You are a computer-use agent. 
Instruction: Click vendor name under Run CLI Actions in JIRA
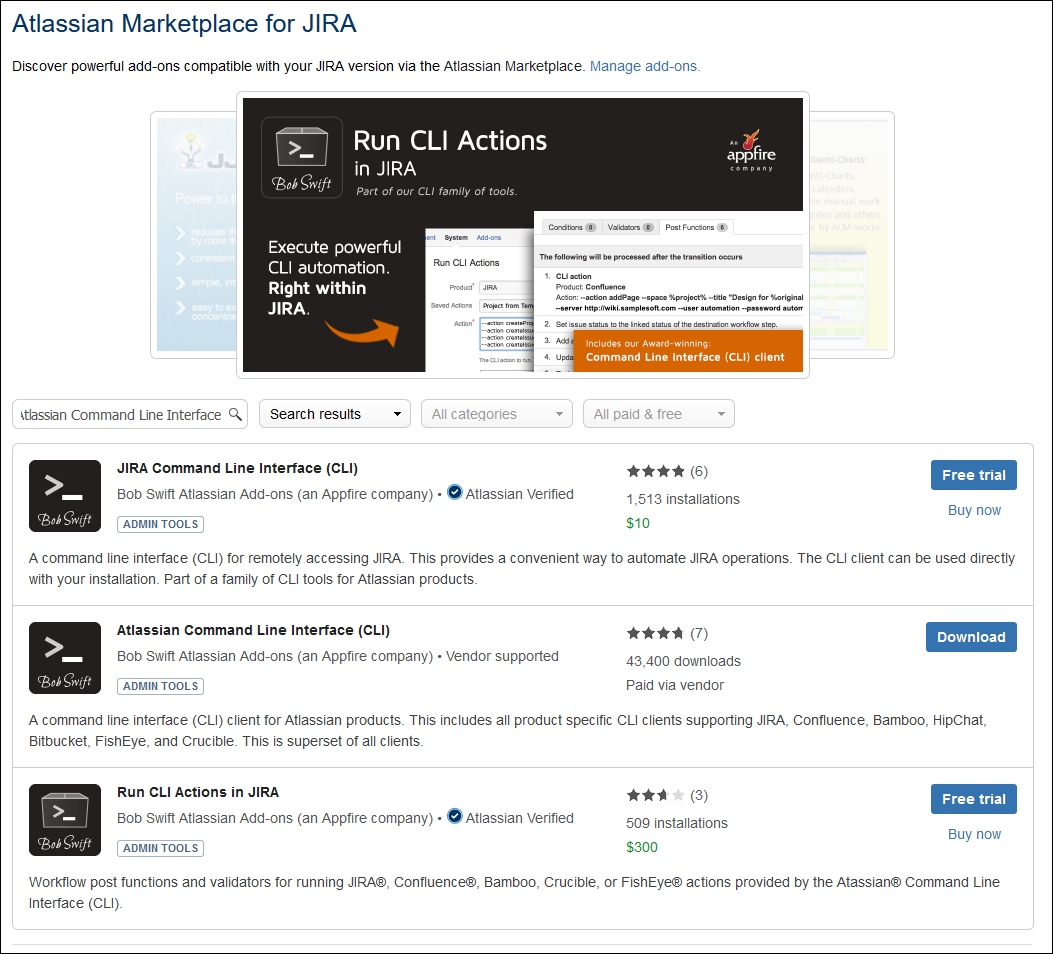pos(275,818)
